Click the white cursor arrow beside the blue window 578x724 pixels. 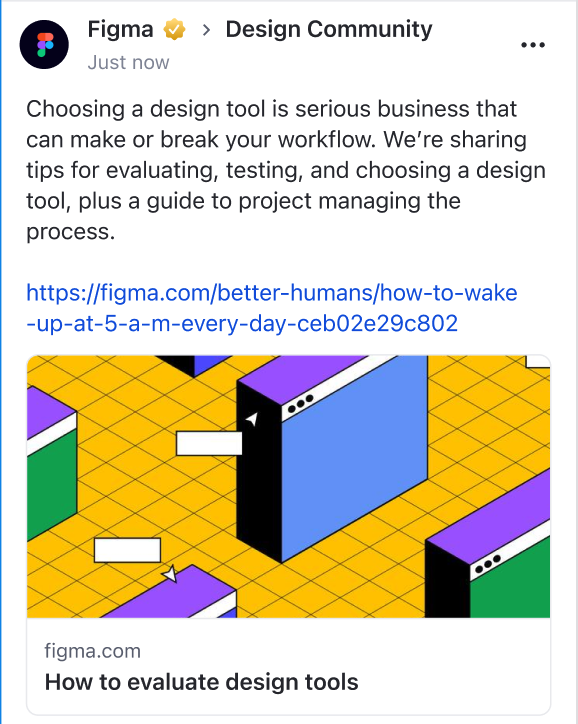click(x=252, y=419)
